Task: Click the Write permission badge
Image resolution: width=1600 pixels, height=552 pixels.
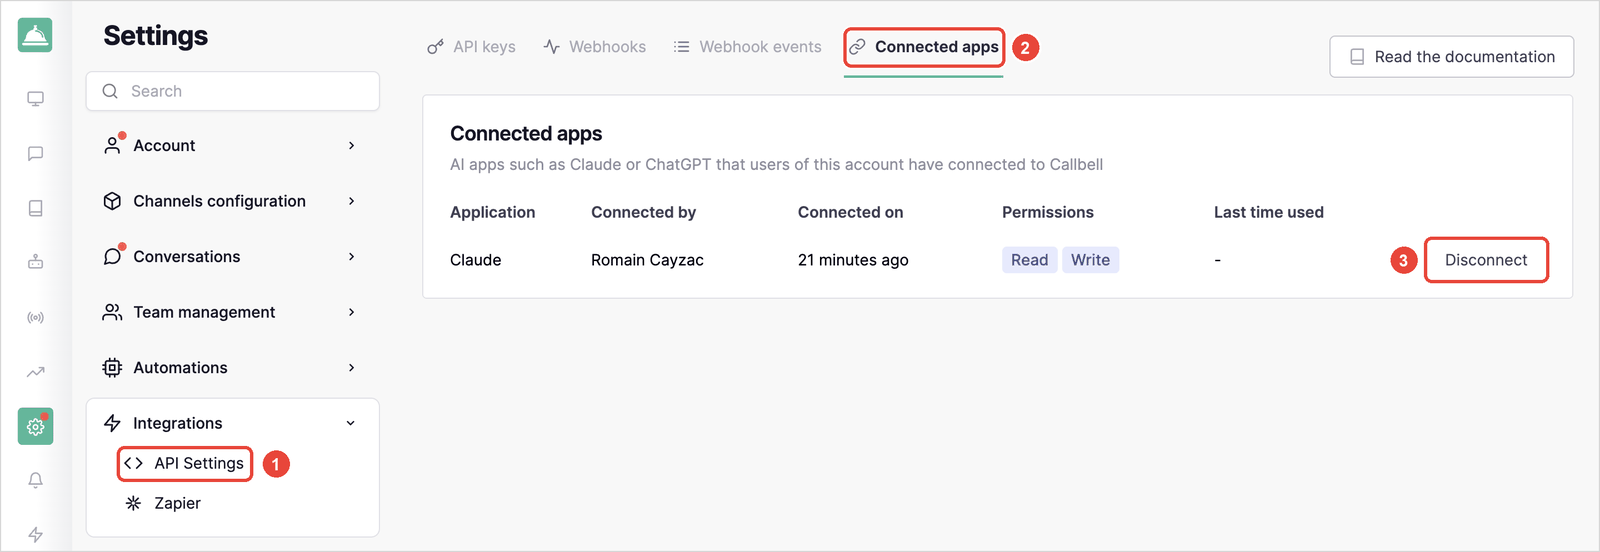Action: pyautogui.click(x=1090, y=260)
